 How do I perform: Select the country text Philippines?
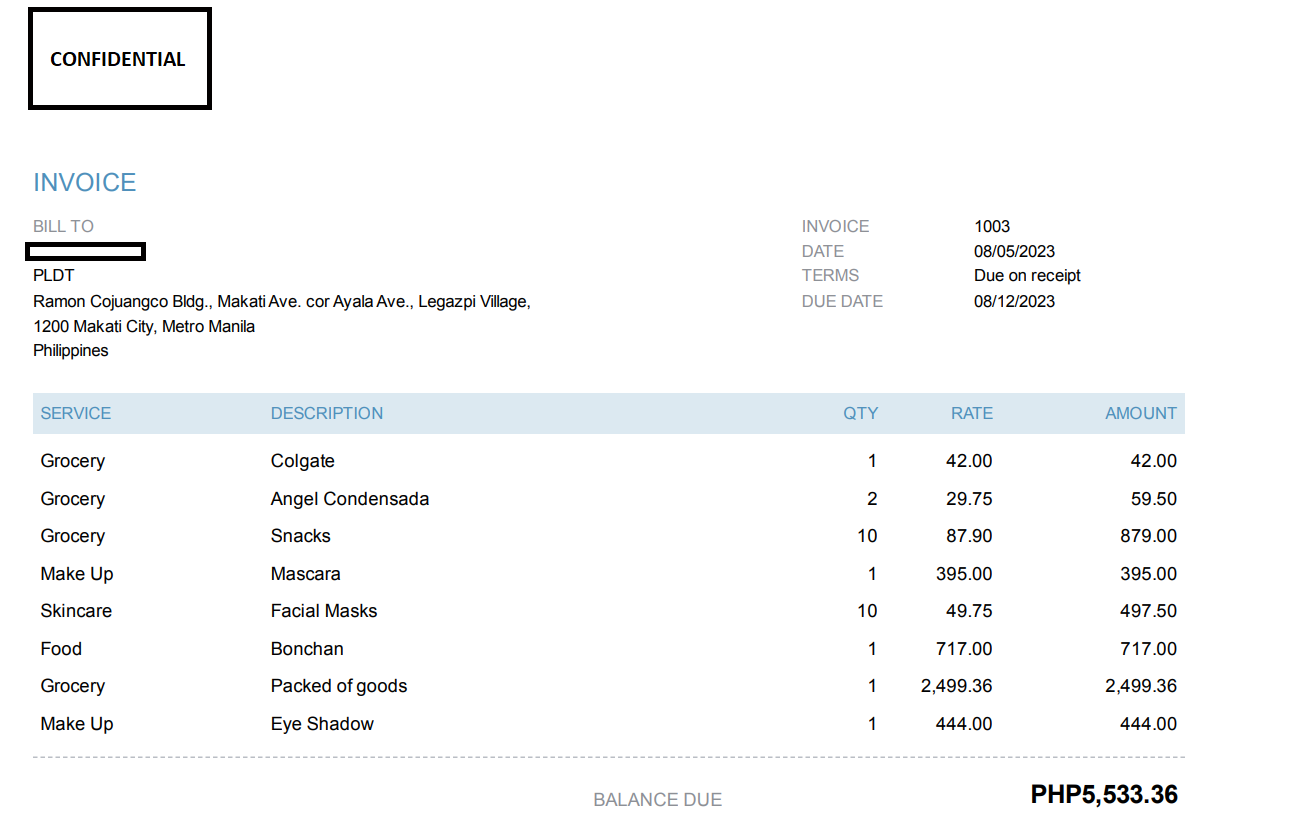click(71, 351)
